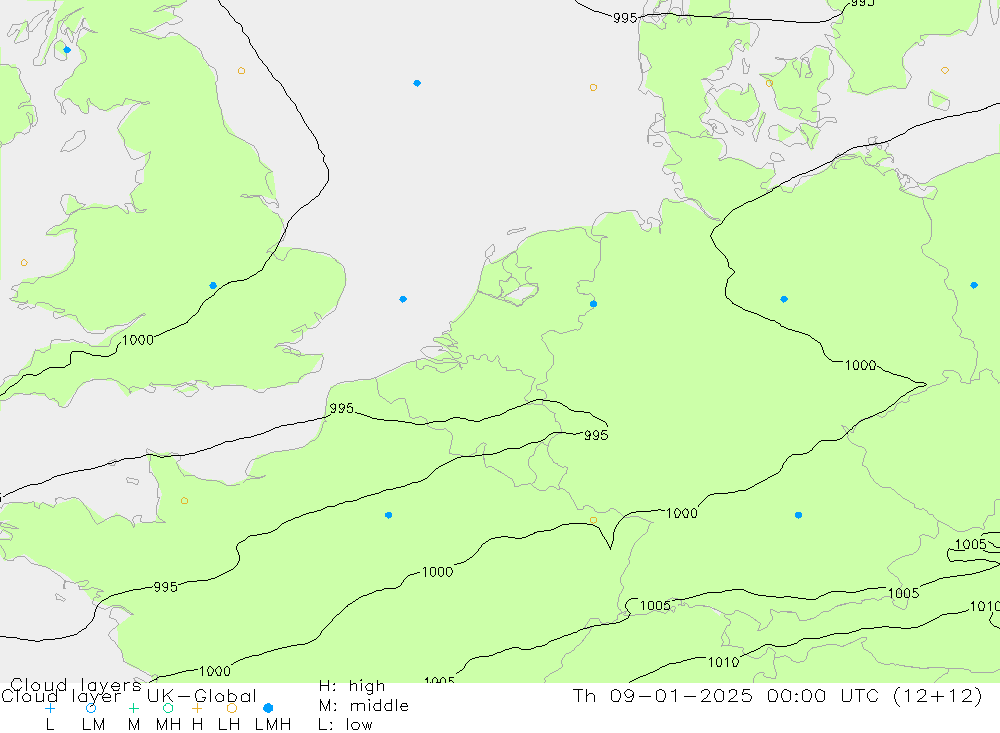Click the 'UK-Global' model label
Image resolution: width=1000 pixels, height=733 pixels.
[202, 696]
